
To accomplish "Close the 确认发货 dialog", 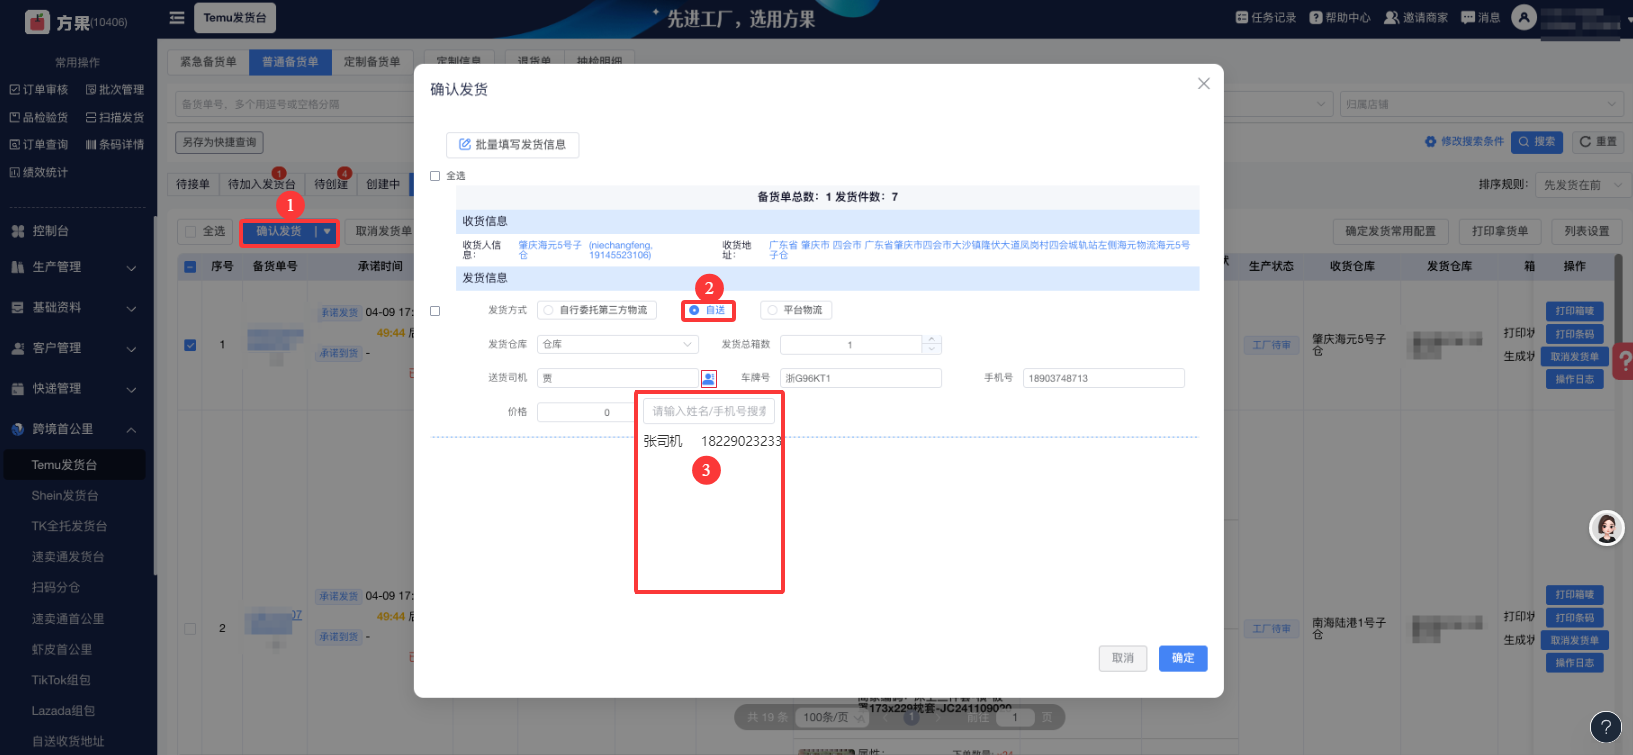I will click(x=1204, y=84).
